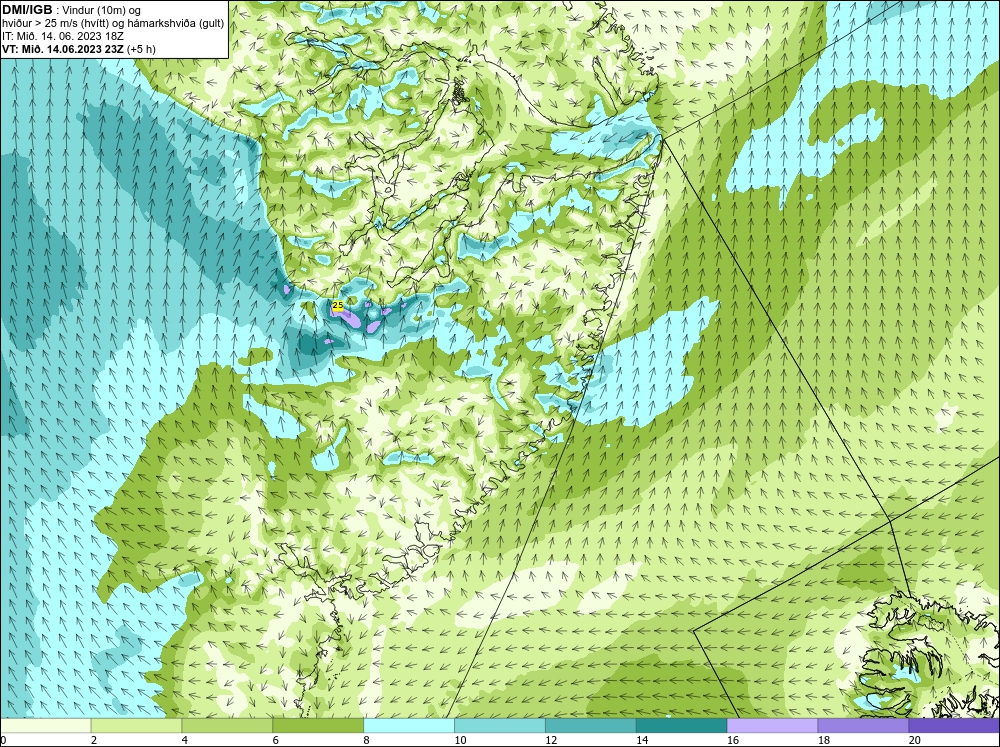Viewport: 1000px width, 747px height.
Task: Click the lavender 16–18 m/s legend swatch
Action: point(772,725)
